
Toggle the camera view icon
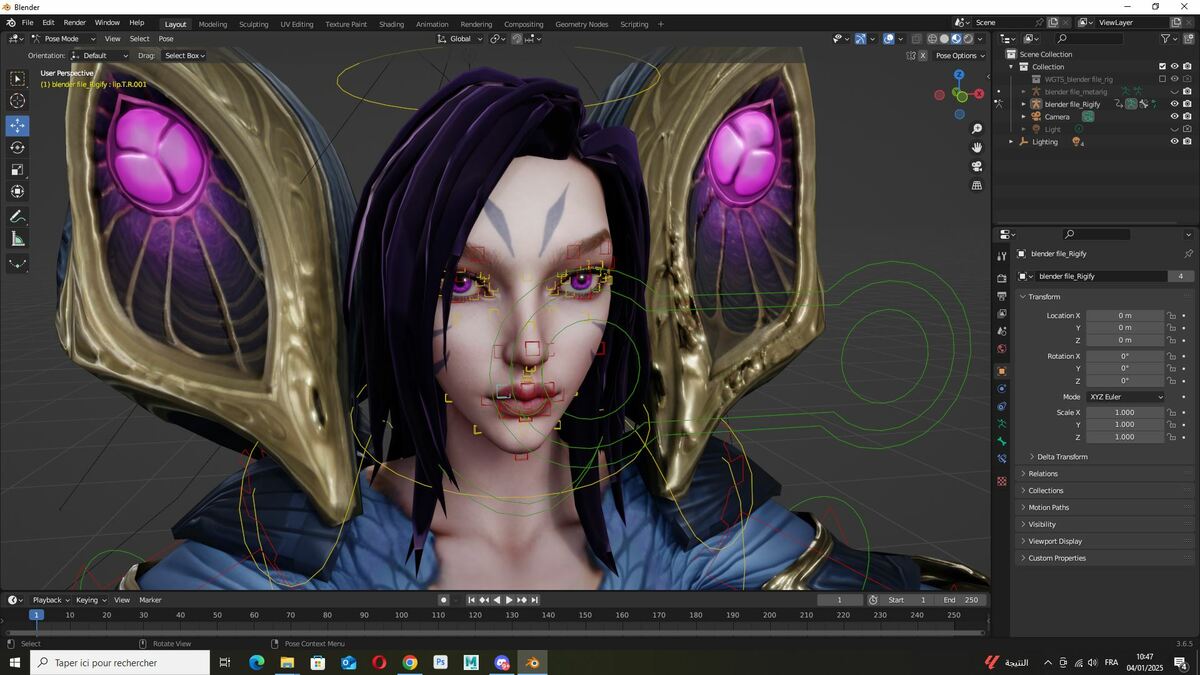pos(977,166)
